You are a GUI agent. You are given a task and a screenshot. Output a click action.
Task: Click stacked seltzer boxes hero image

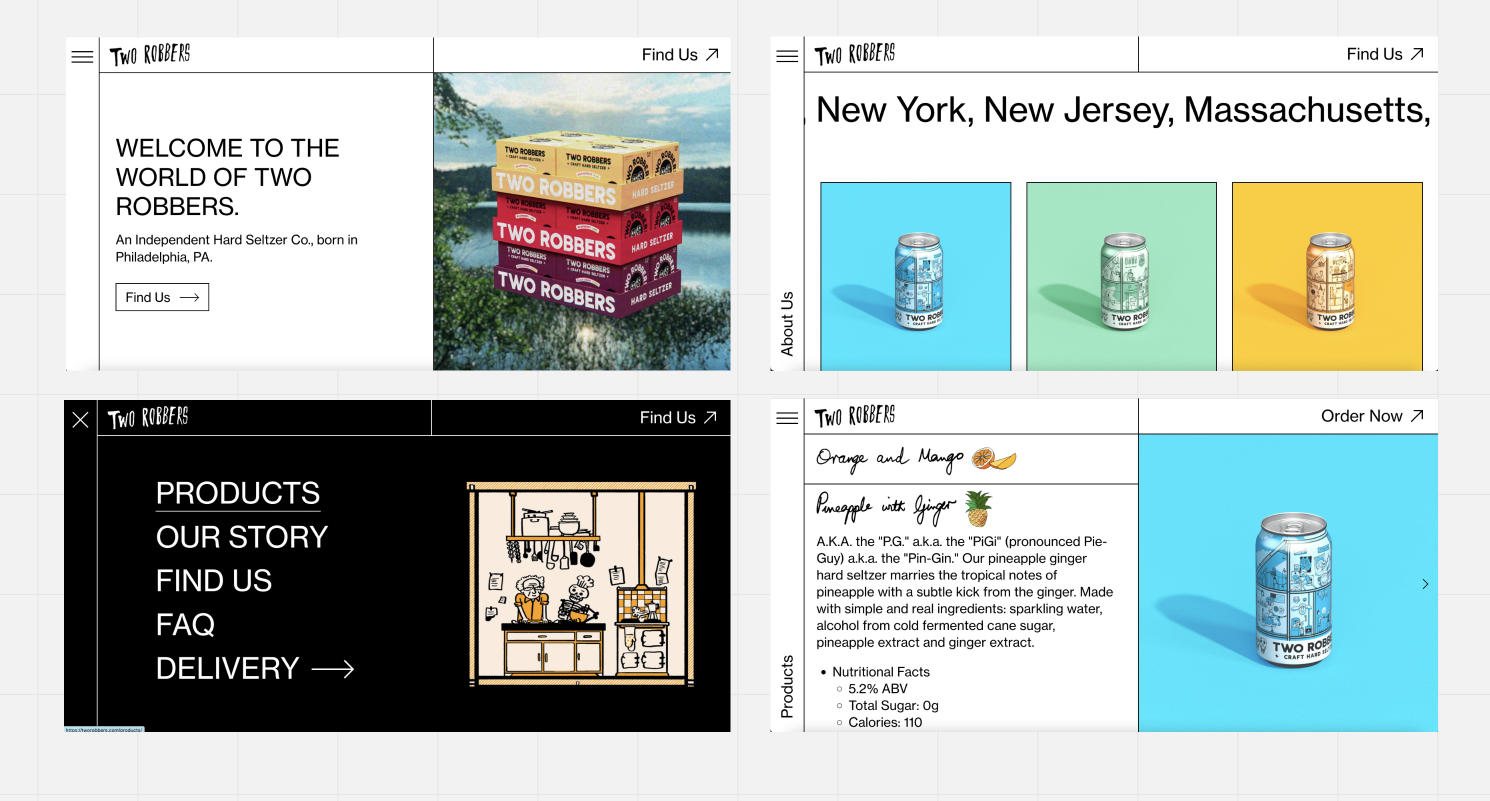(x=589, y=226)
